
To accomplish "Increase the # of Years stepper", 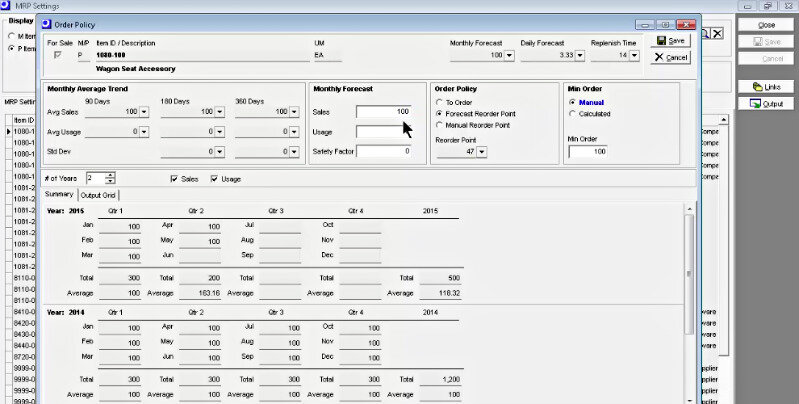I will 109,174.
